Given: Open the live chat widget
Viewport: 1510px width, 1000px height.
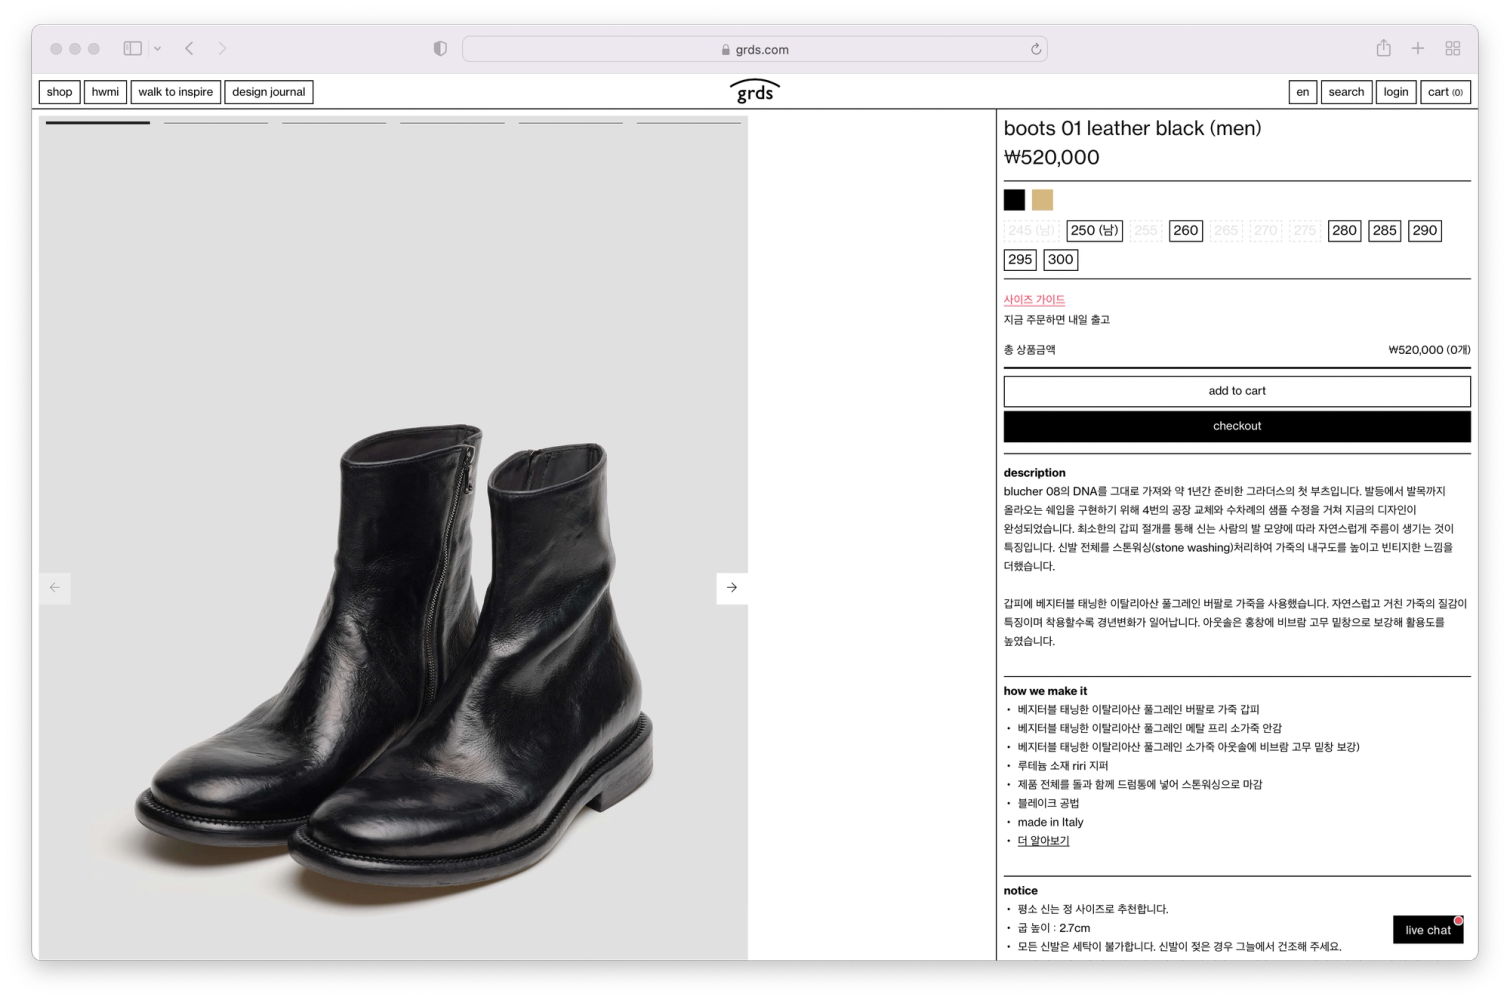Looking at the screenshot, I should point(1428,930).
